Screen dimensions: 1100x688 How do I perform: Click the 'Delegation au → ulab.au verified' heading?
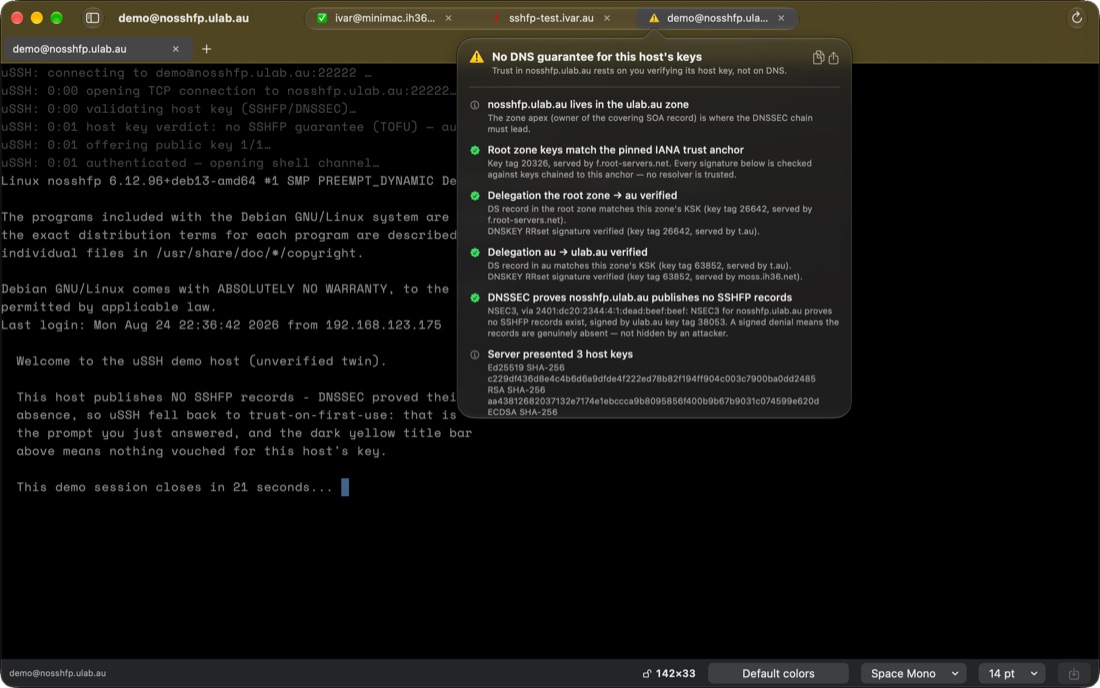568,252
